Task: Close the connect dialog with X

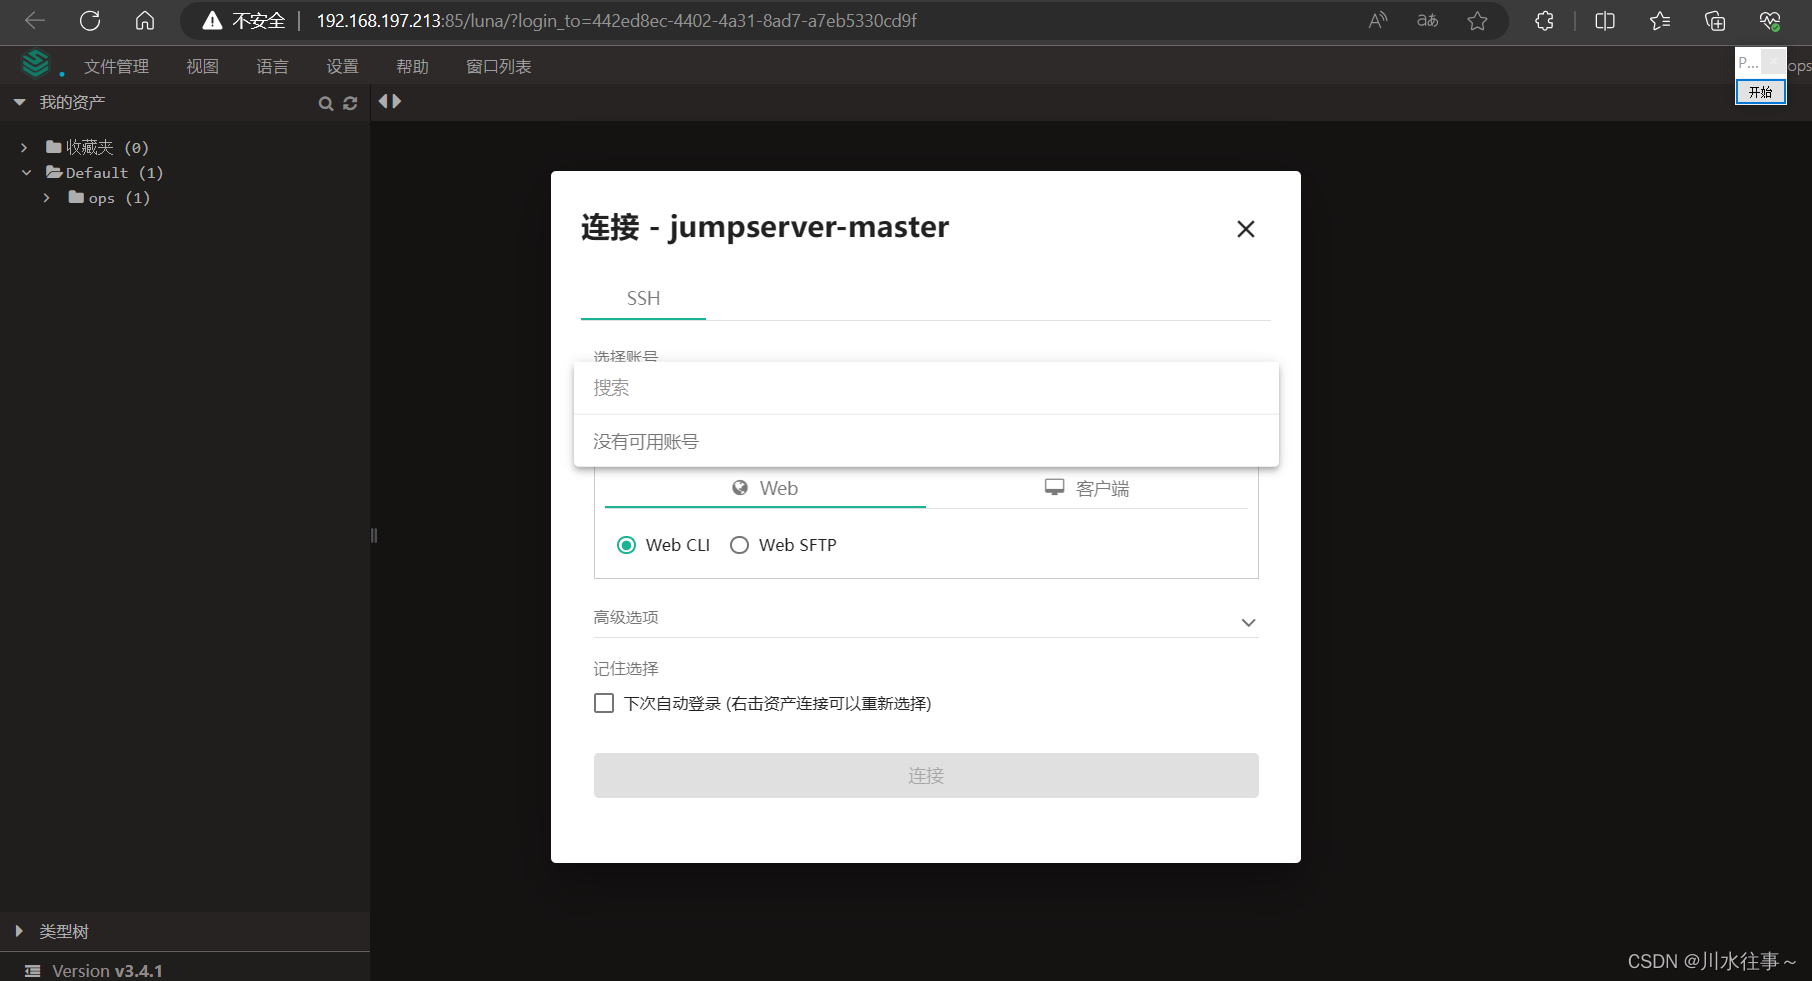Action: pos(1245,229)
